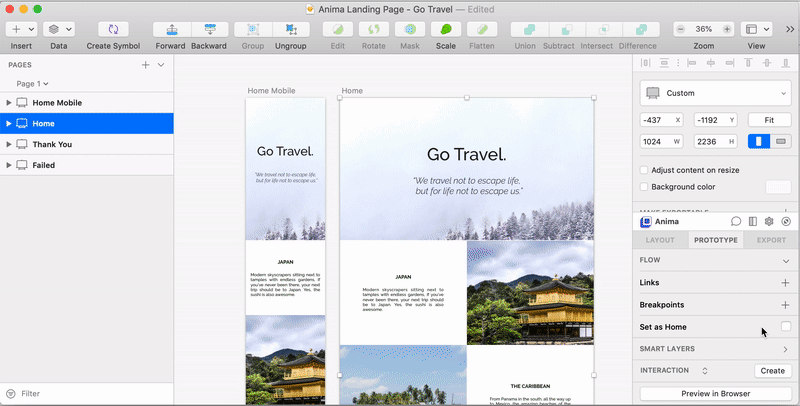Open the Anima chat bubble icon
The image size is (800, 406).
coord(736,221)
